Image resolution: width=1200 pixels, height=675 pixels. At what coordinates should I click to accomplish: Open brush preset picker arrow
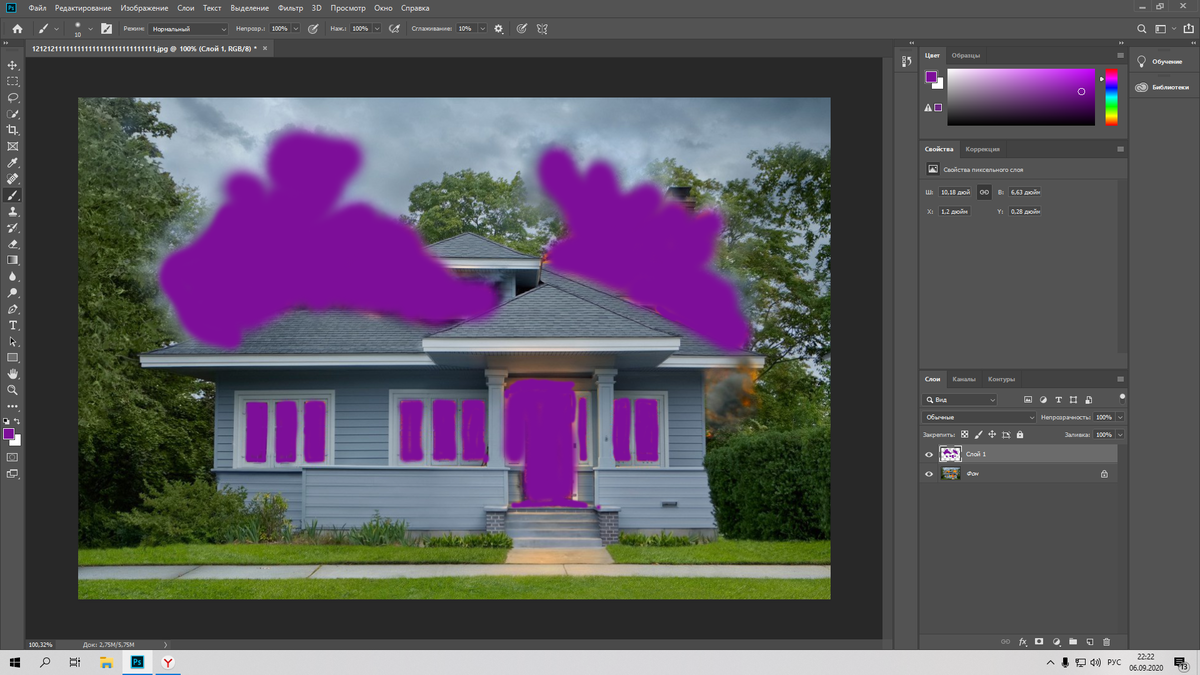90,29
